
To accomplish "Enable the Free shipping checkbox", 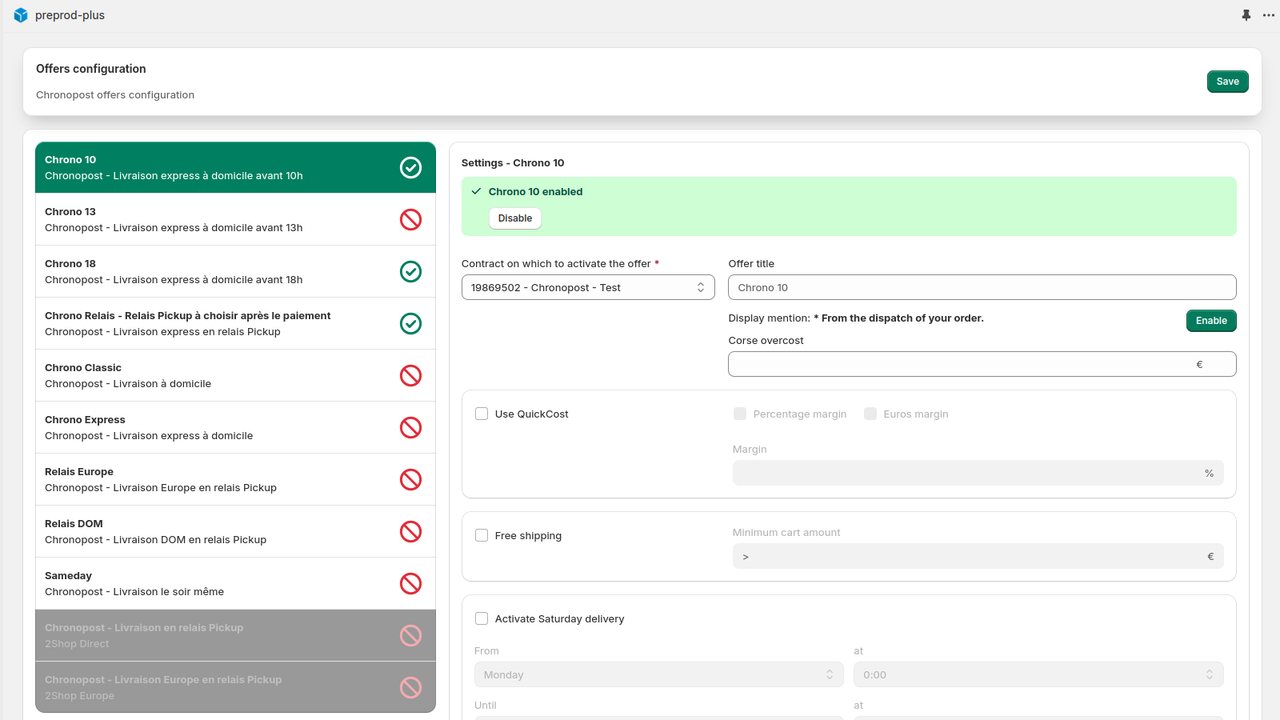I will point(482,536).
